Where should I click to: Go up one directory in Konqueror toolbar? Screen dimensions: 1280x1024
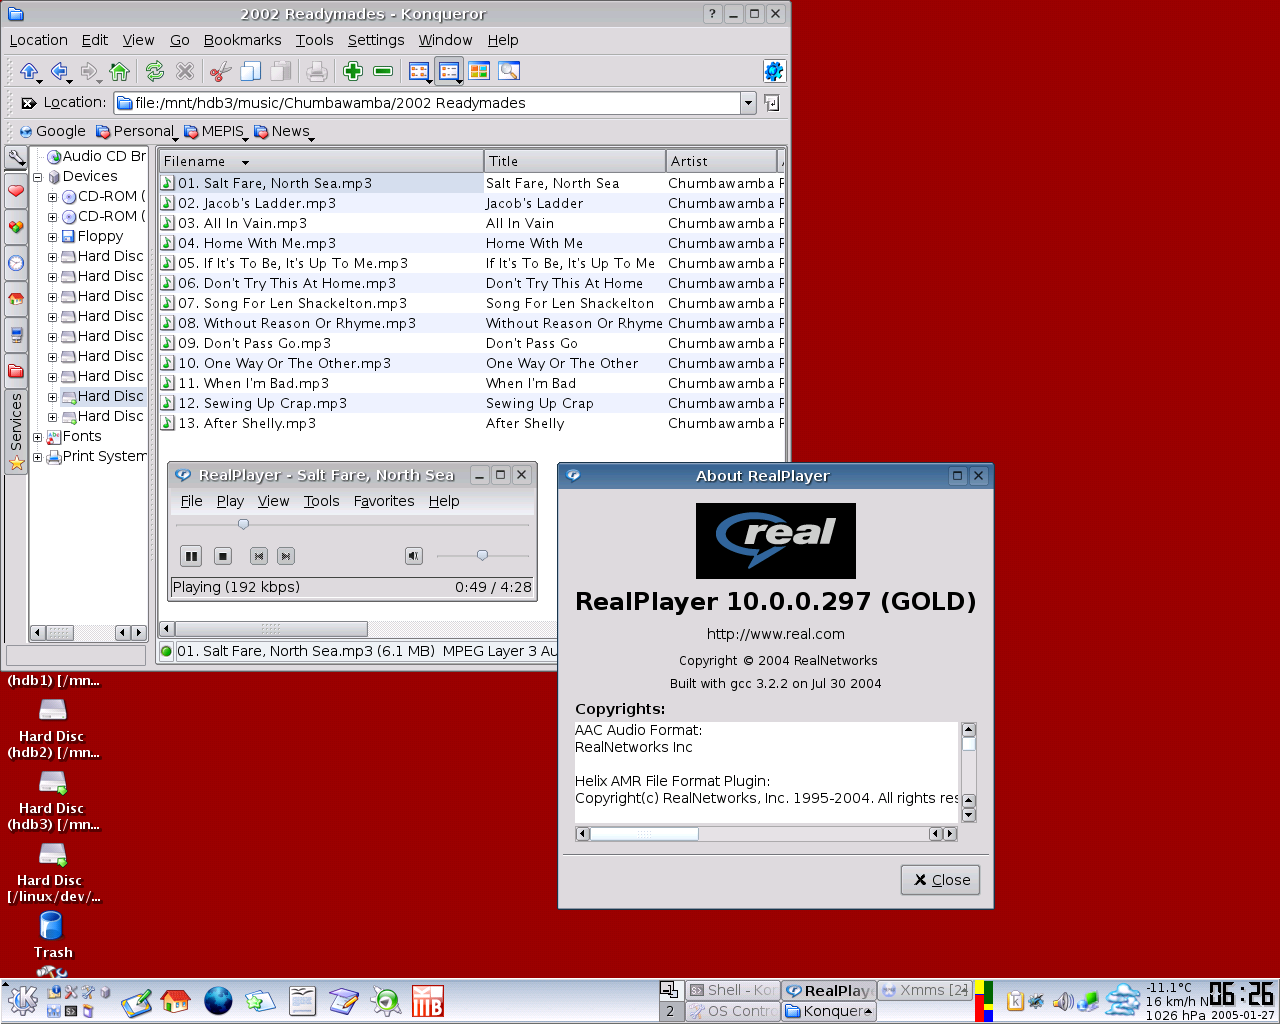(29, 71)
